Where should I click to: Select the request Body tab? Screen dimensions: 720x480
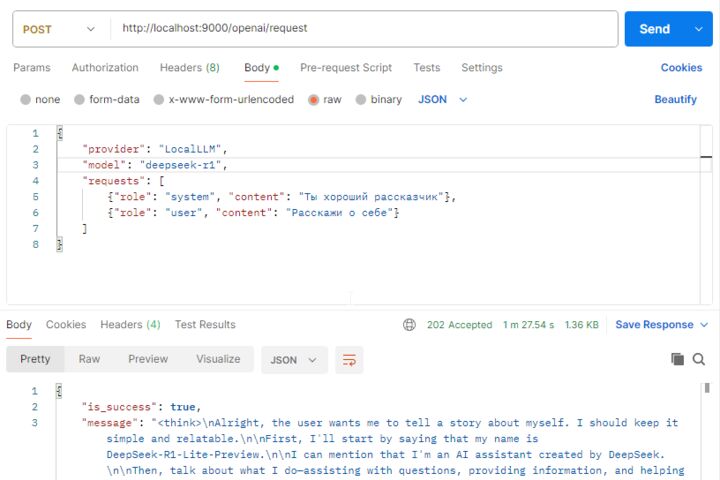261,68
